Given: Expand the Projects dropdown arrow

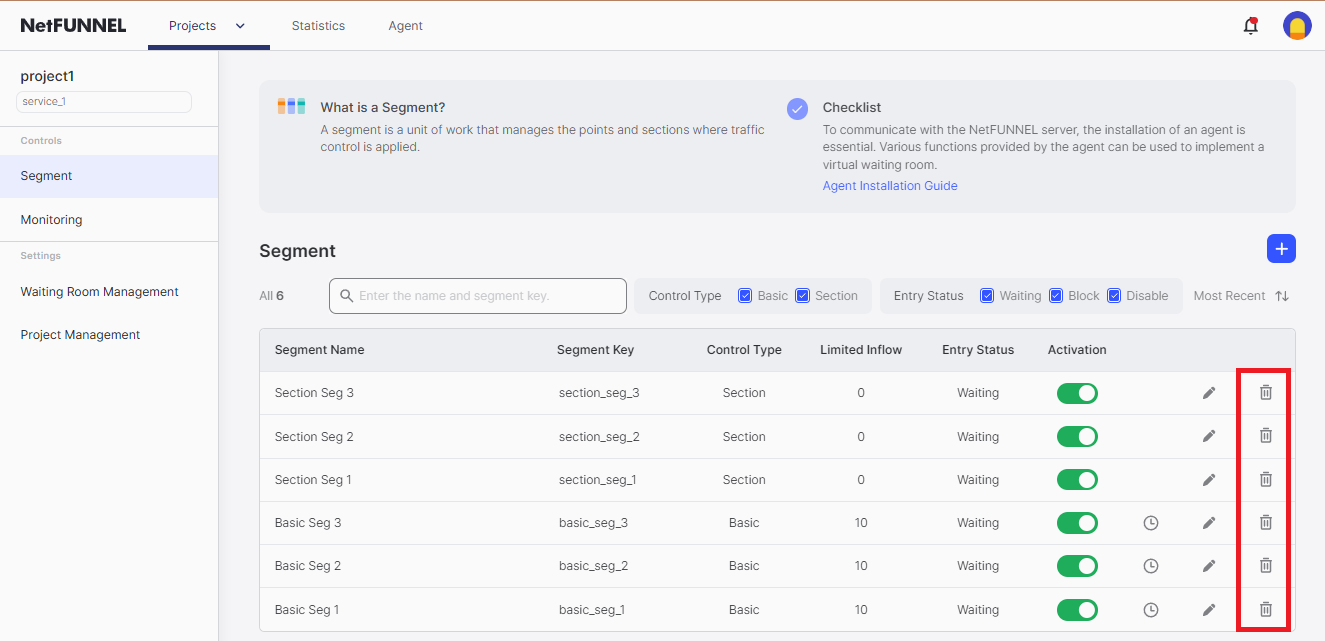Looking at the screenshot, I should tap(240, 26).
